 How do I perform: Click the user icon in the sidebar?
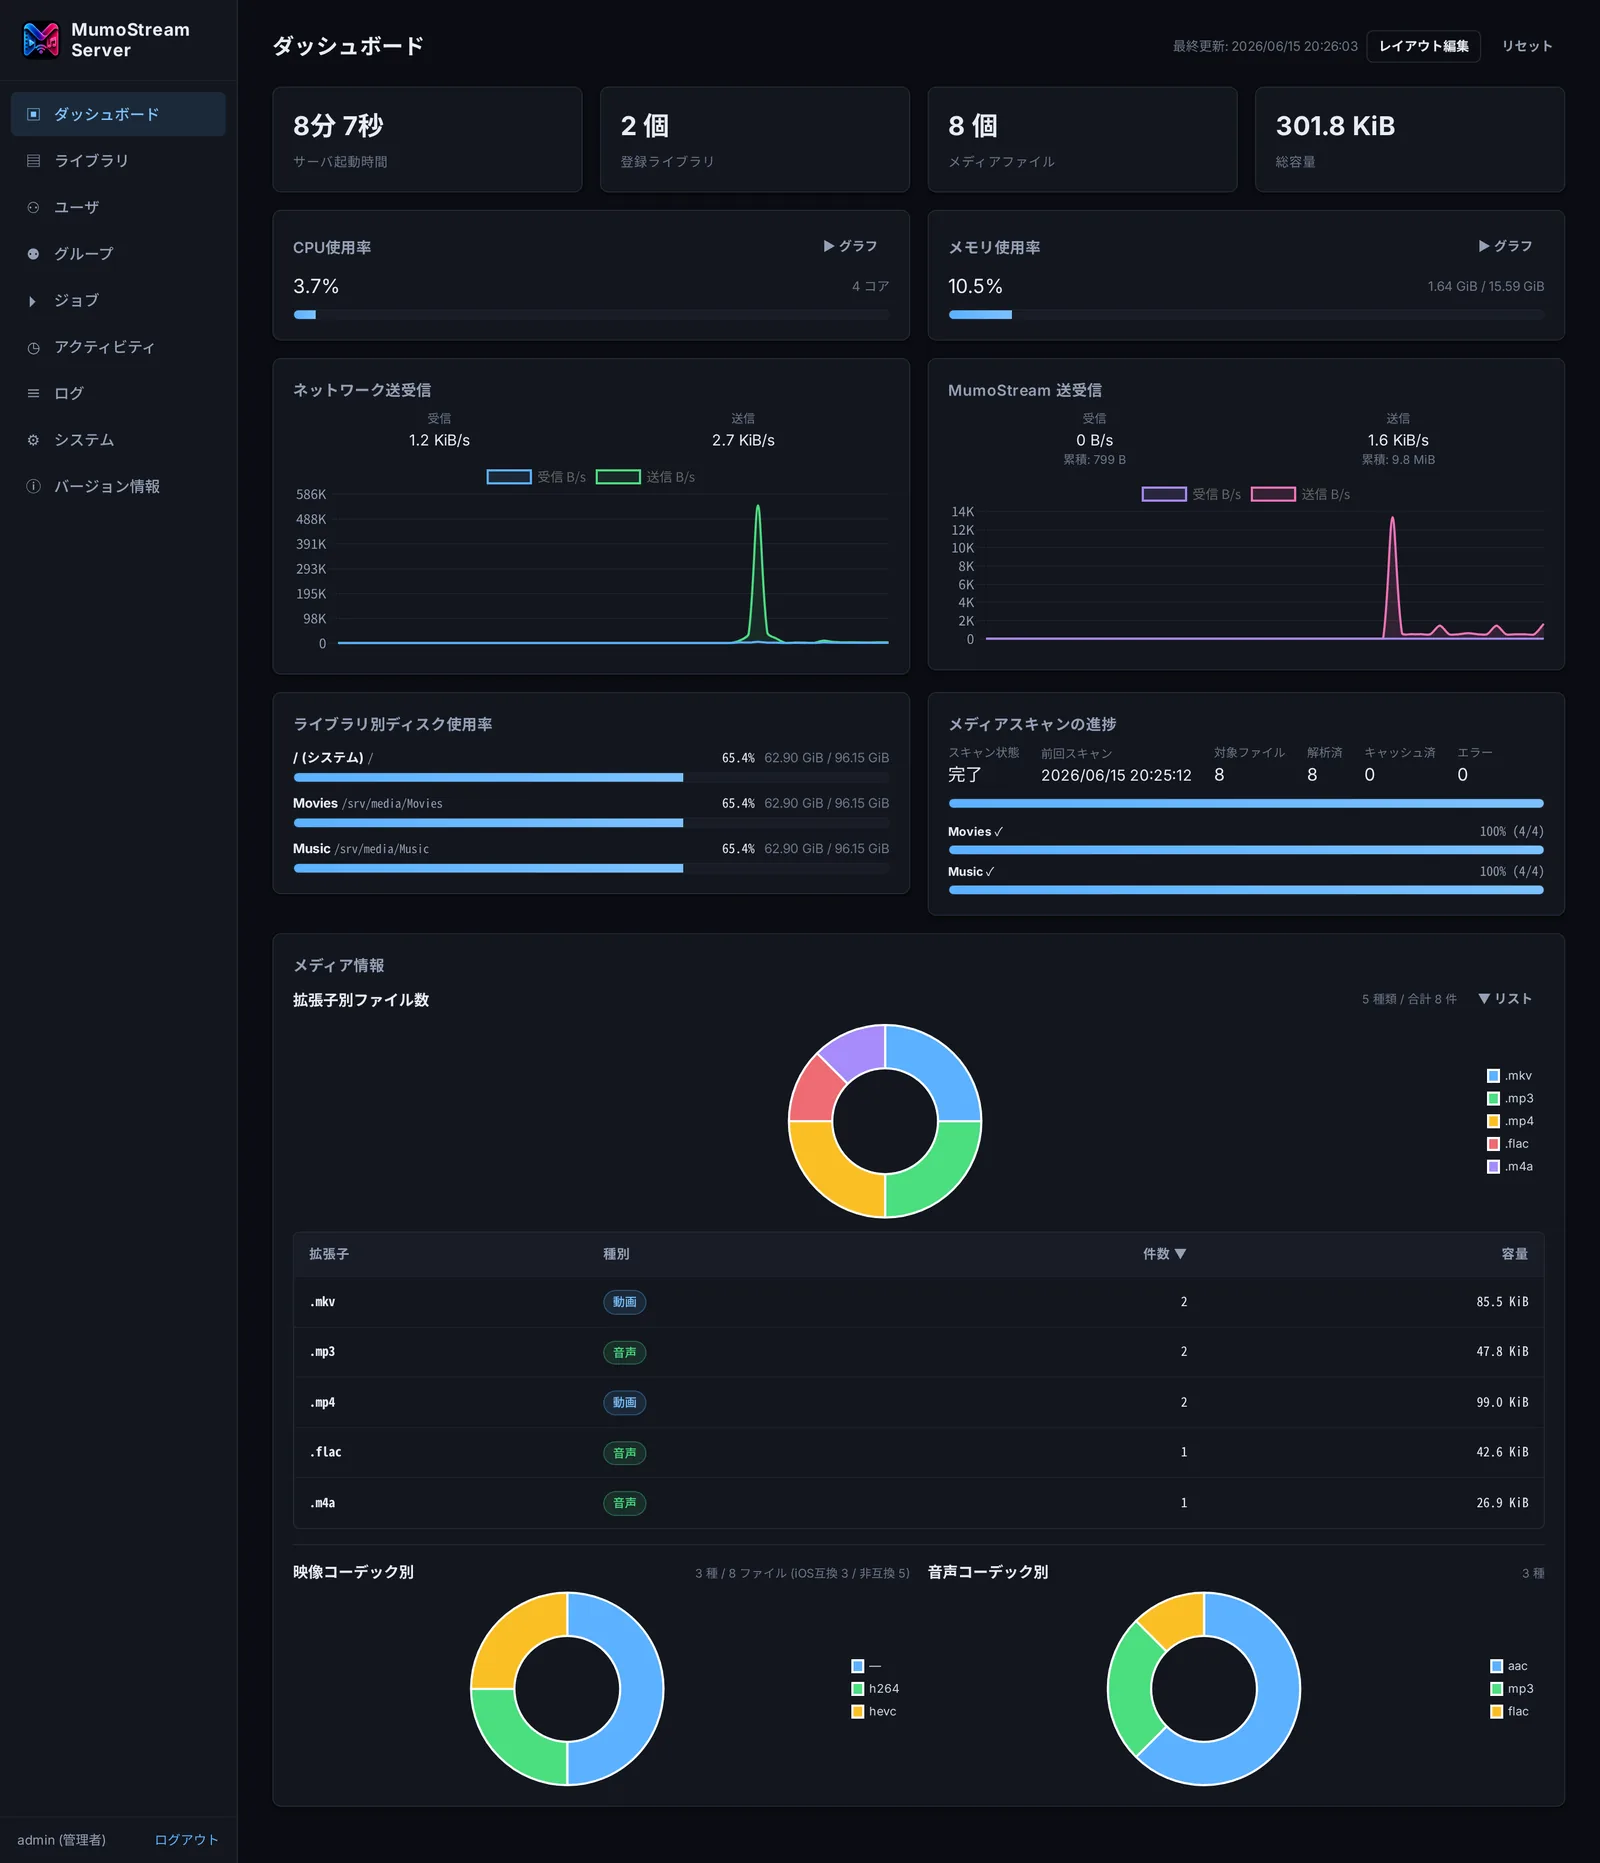[x=33, y=207]
